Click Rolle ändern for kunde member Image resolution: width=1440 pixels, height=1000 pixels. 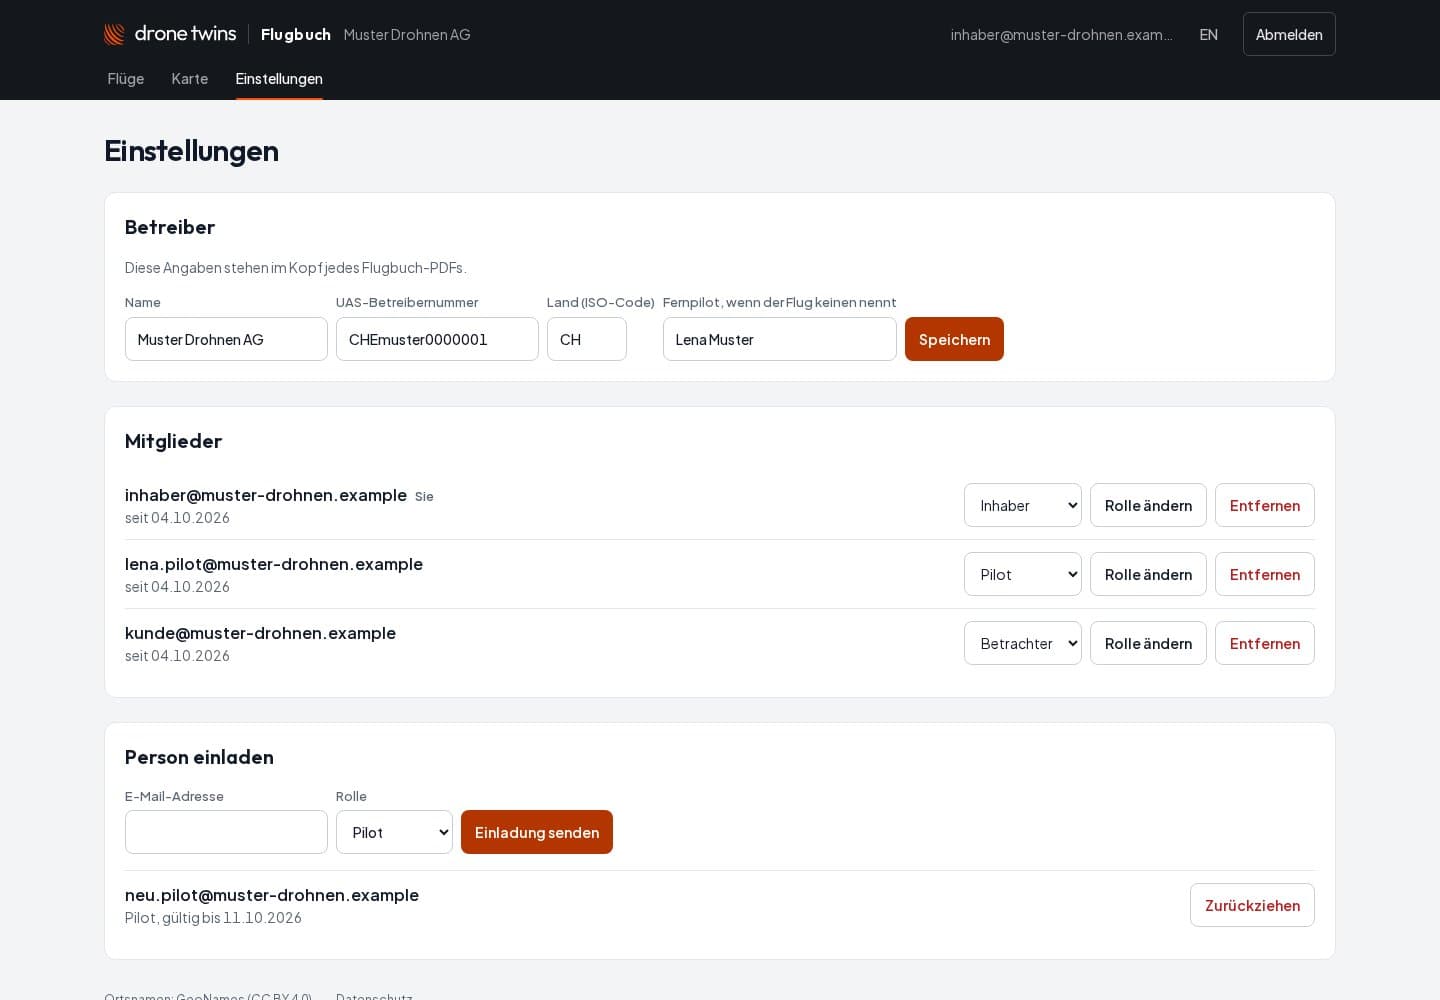point(1148,643)
